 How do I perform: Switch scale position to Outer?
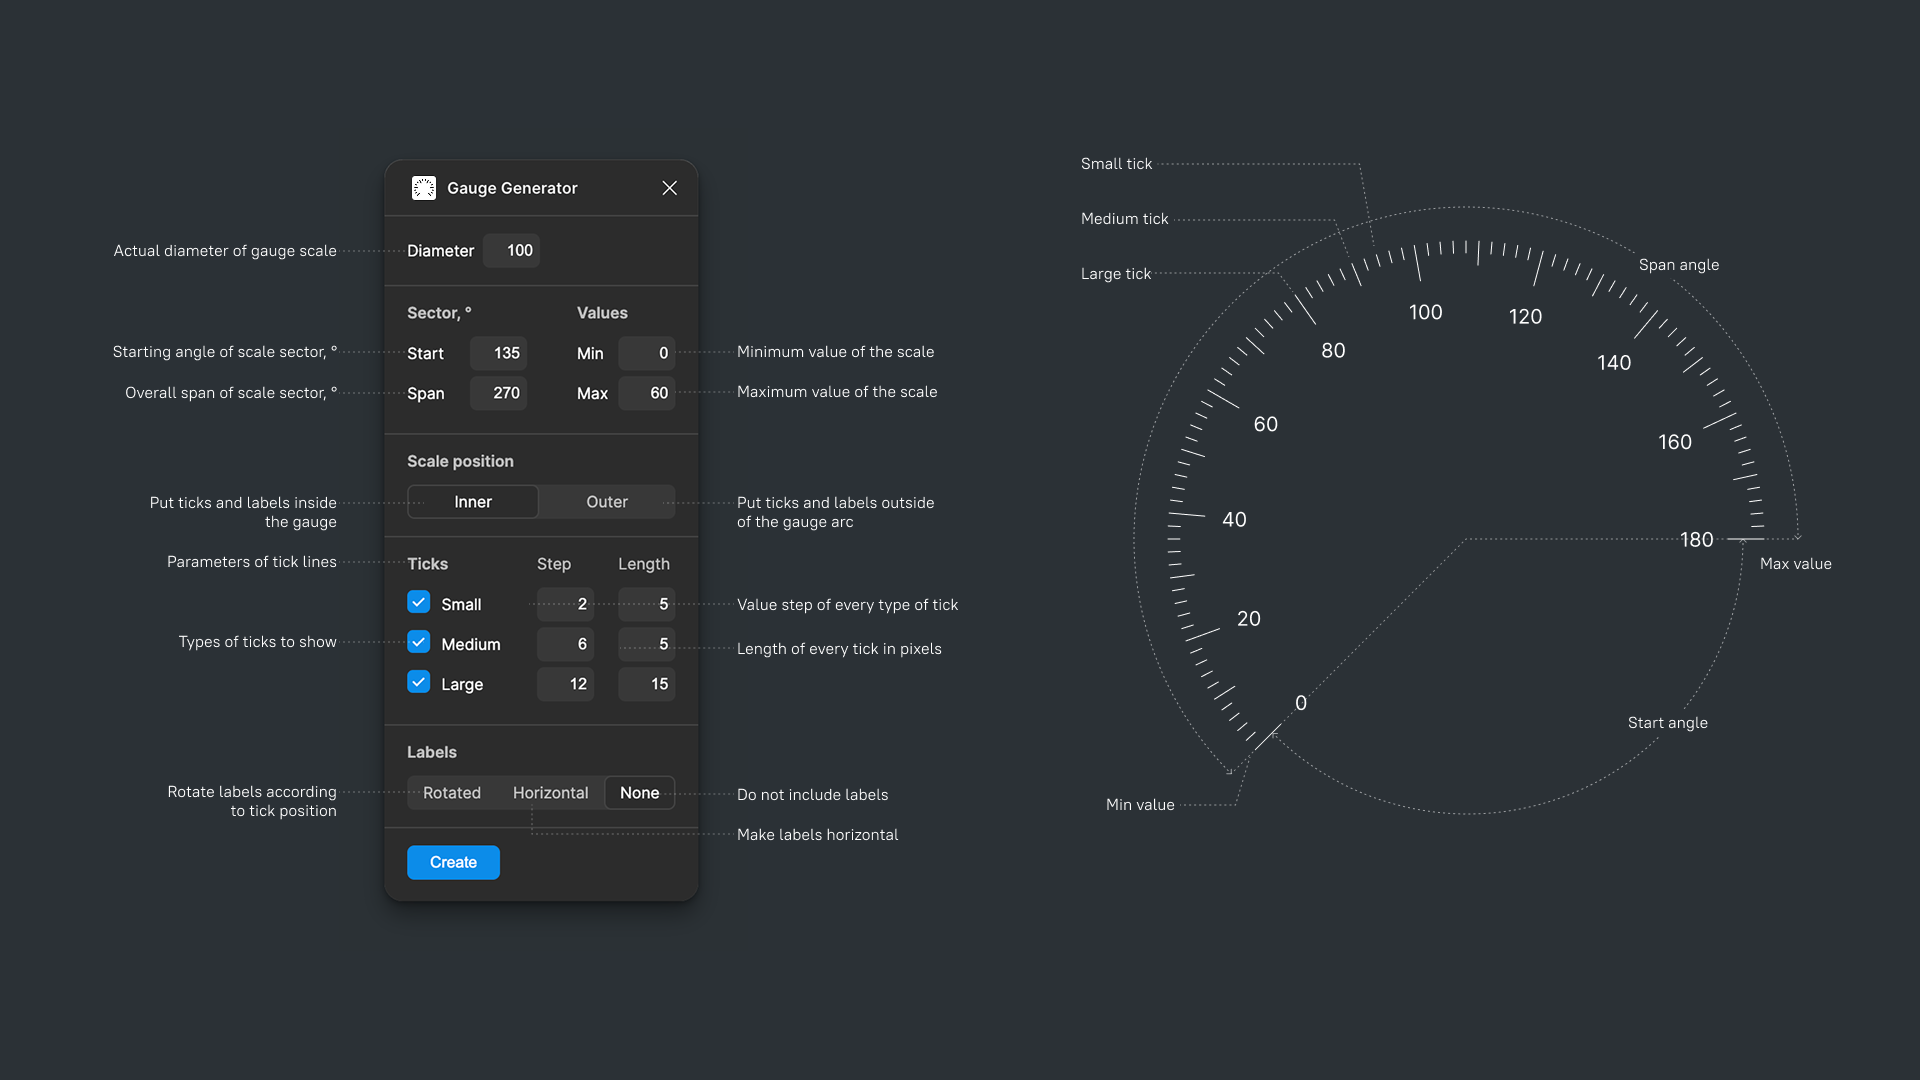tap(607, 502)
